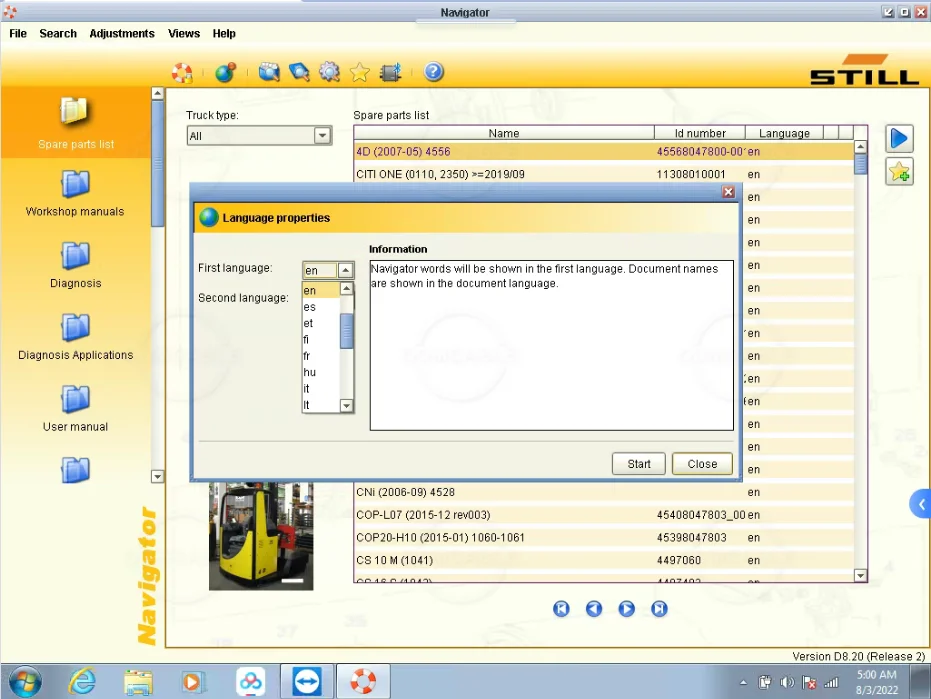Go to the last page navigation button
The height and width of the screenshot is (699, 931).
click(x=659, y=608)
